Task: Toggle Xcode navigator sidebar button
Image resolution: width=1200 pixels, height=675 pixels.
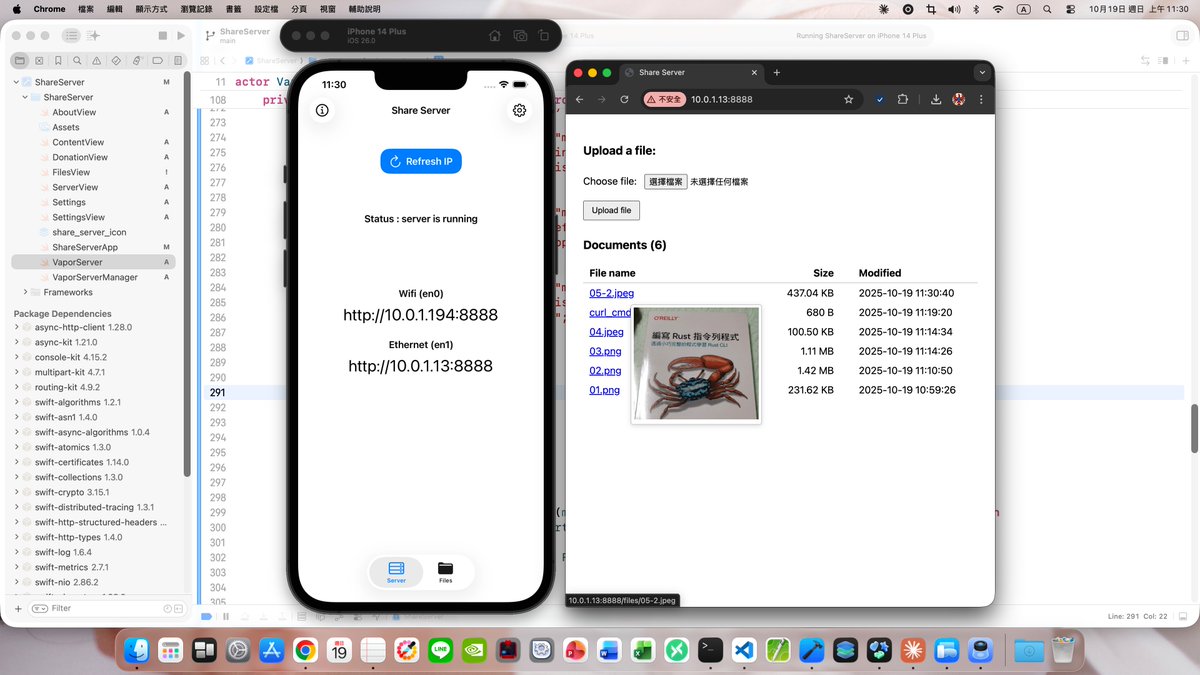Action: [x=70, y=35]
